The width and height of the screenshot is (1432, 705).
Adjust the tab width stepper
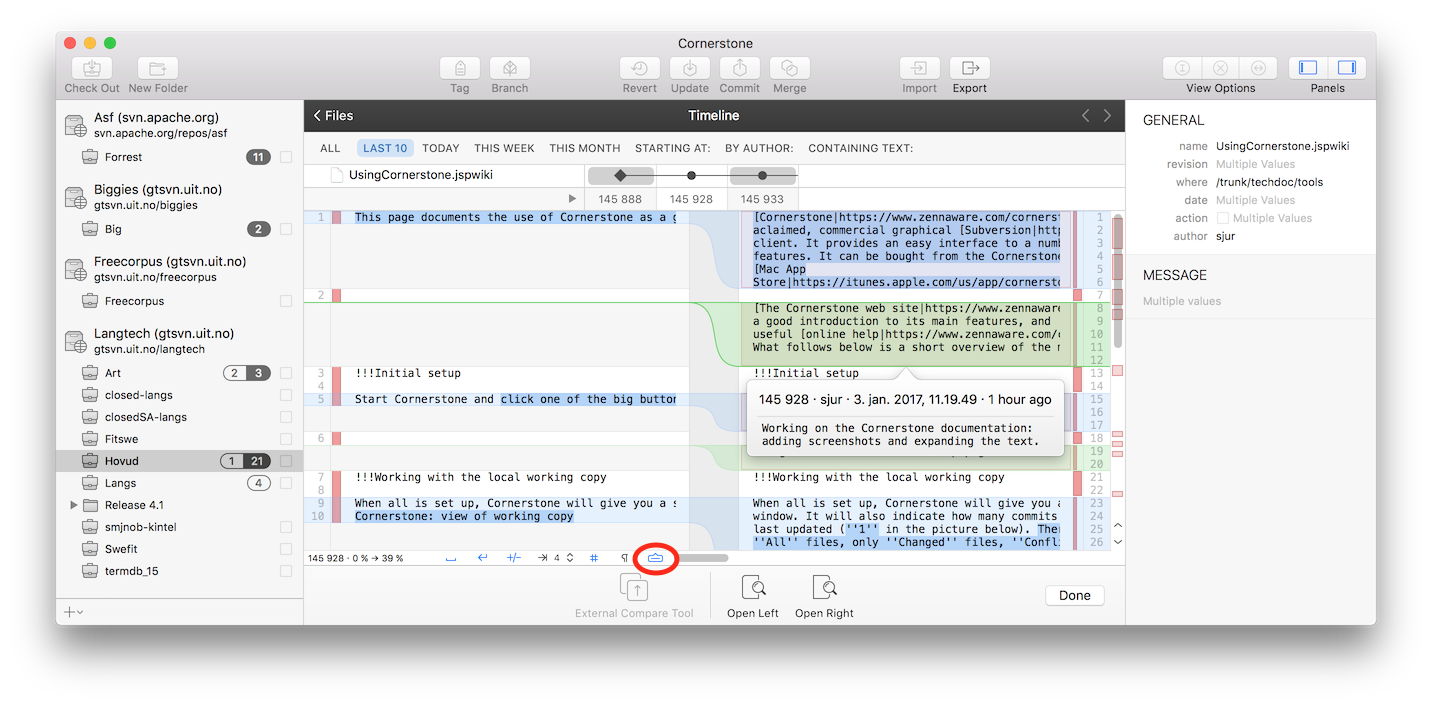point(570,558)
